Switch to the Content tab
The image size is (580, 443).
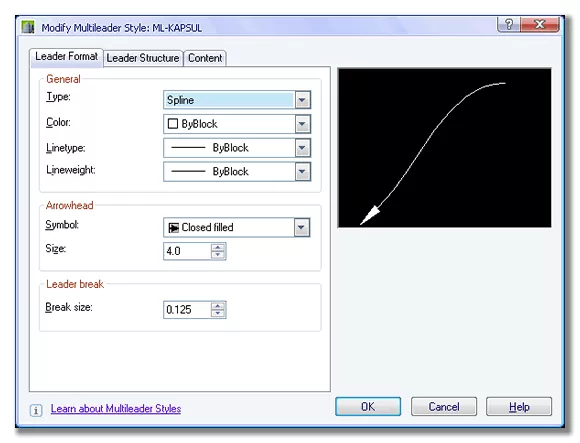click(x=205, y=58)
